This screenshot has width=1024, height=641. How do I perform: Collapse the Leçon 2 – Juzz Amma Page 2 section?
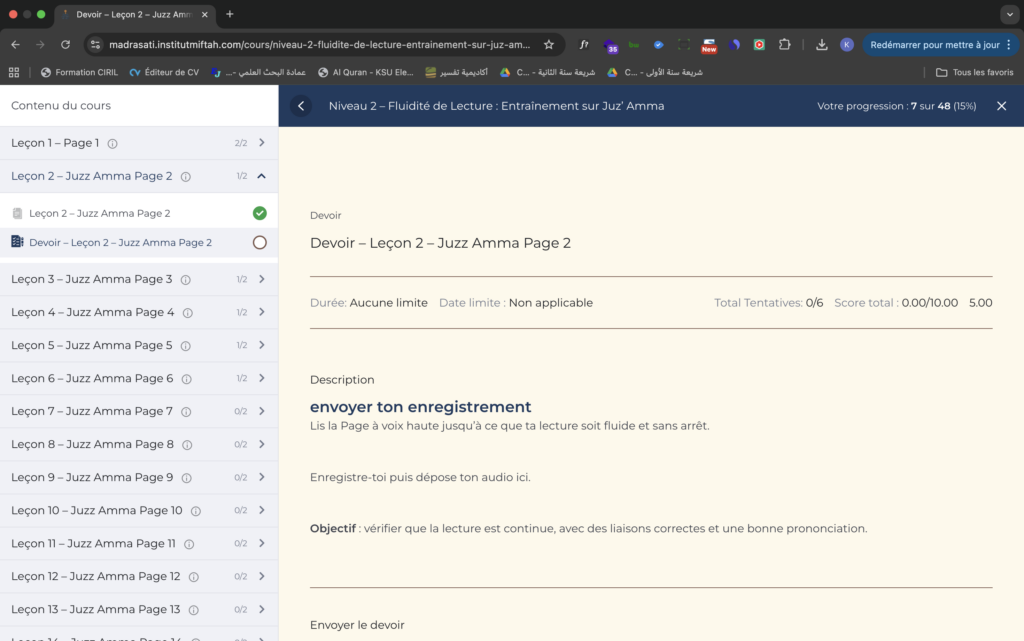pos(261,176)
